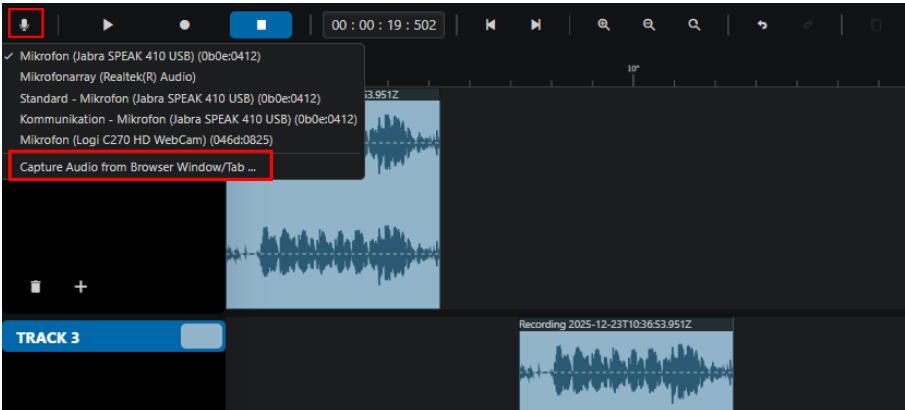Click the timecode display field
The width and height of the screenshot is (905, 410).
384,25
